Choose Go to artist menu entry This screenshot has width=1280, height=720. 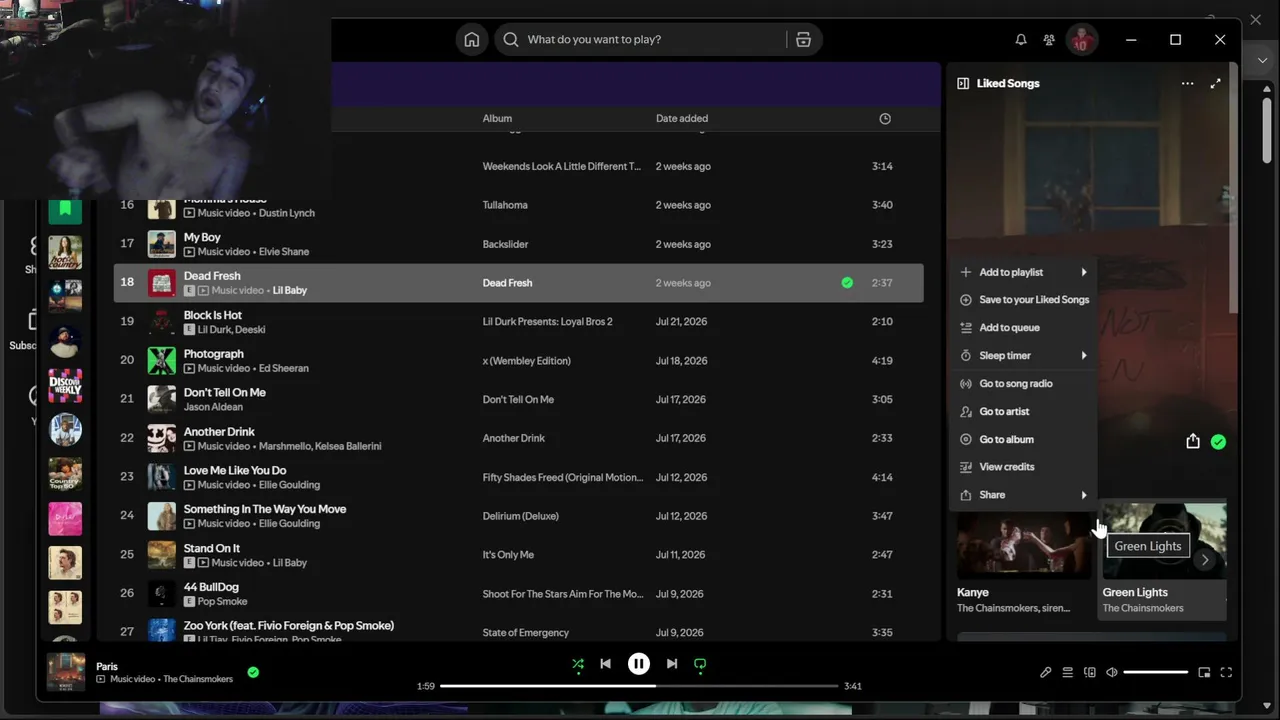[1023, 412]
